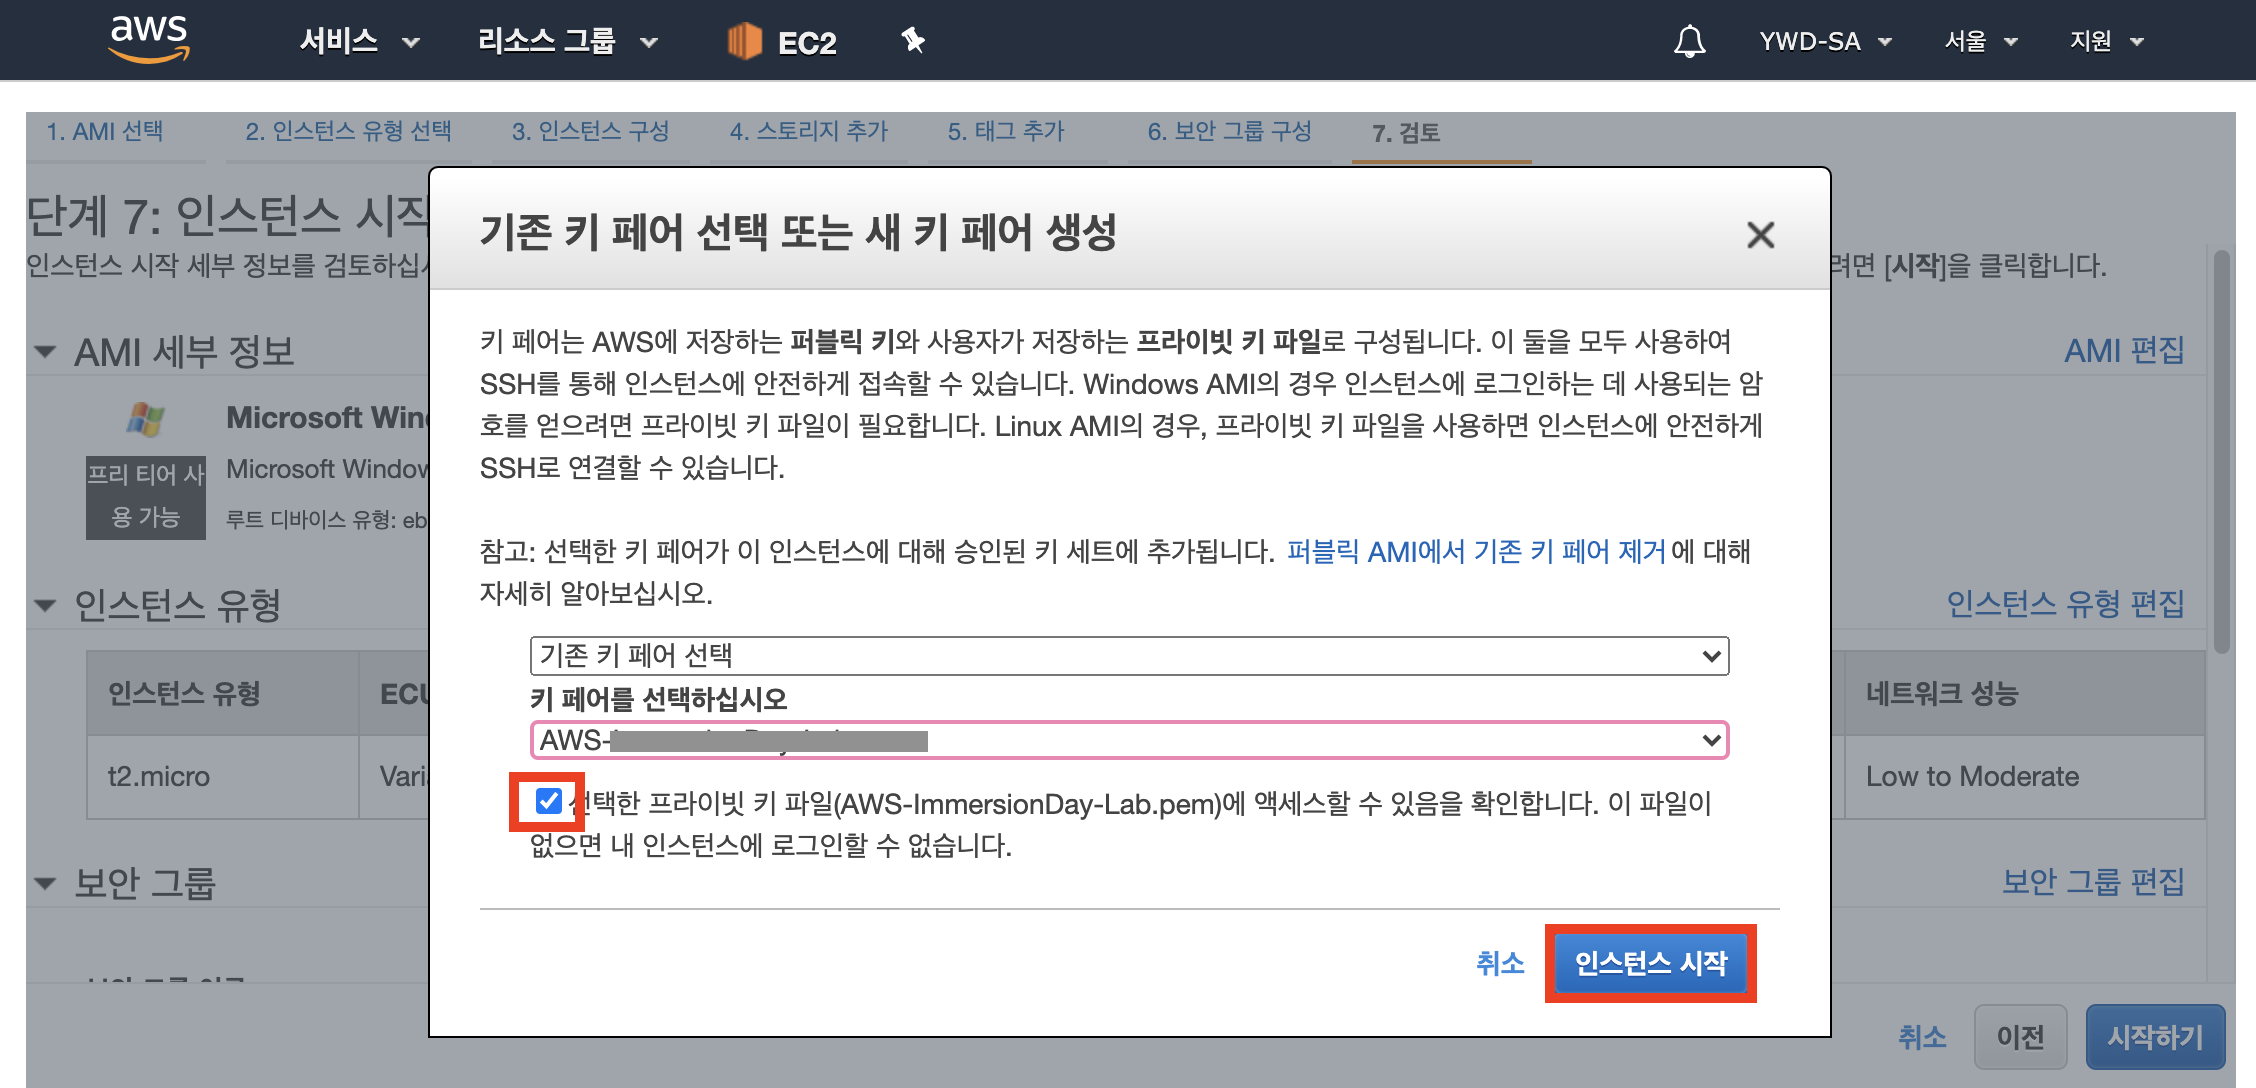This screenshot has height=1088, width=2256.
Task: Click the 인스턴스 시작 button
Action: click(x=1650, y=963)
